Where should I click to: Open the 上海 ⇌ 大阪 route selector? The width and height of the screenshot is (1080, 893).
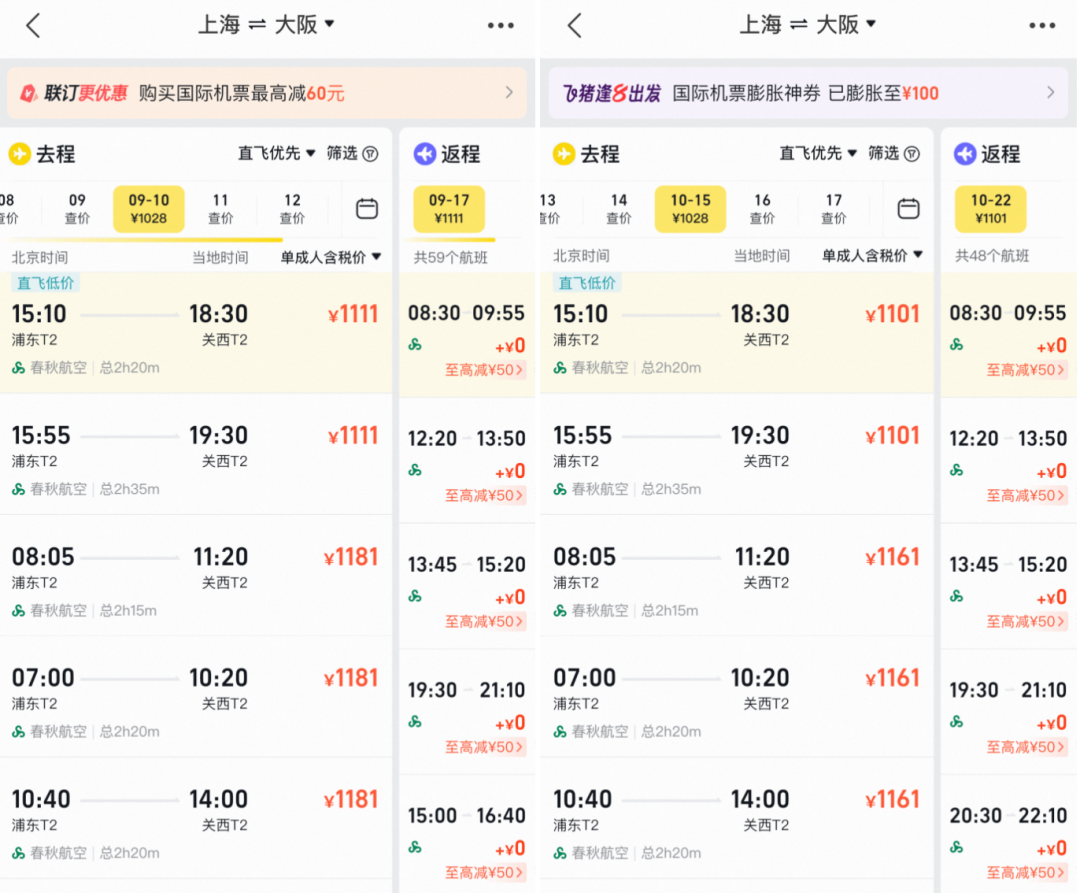pyautogui.click(x=265, y=24)
